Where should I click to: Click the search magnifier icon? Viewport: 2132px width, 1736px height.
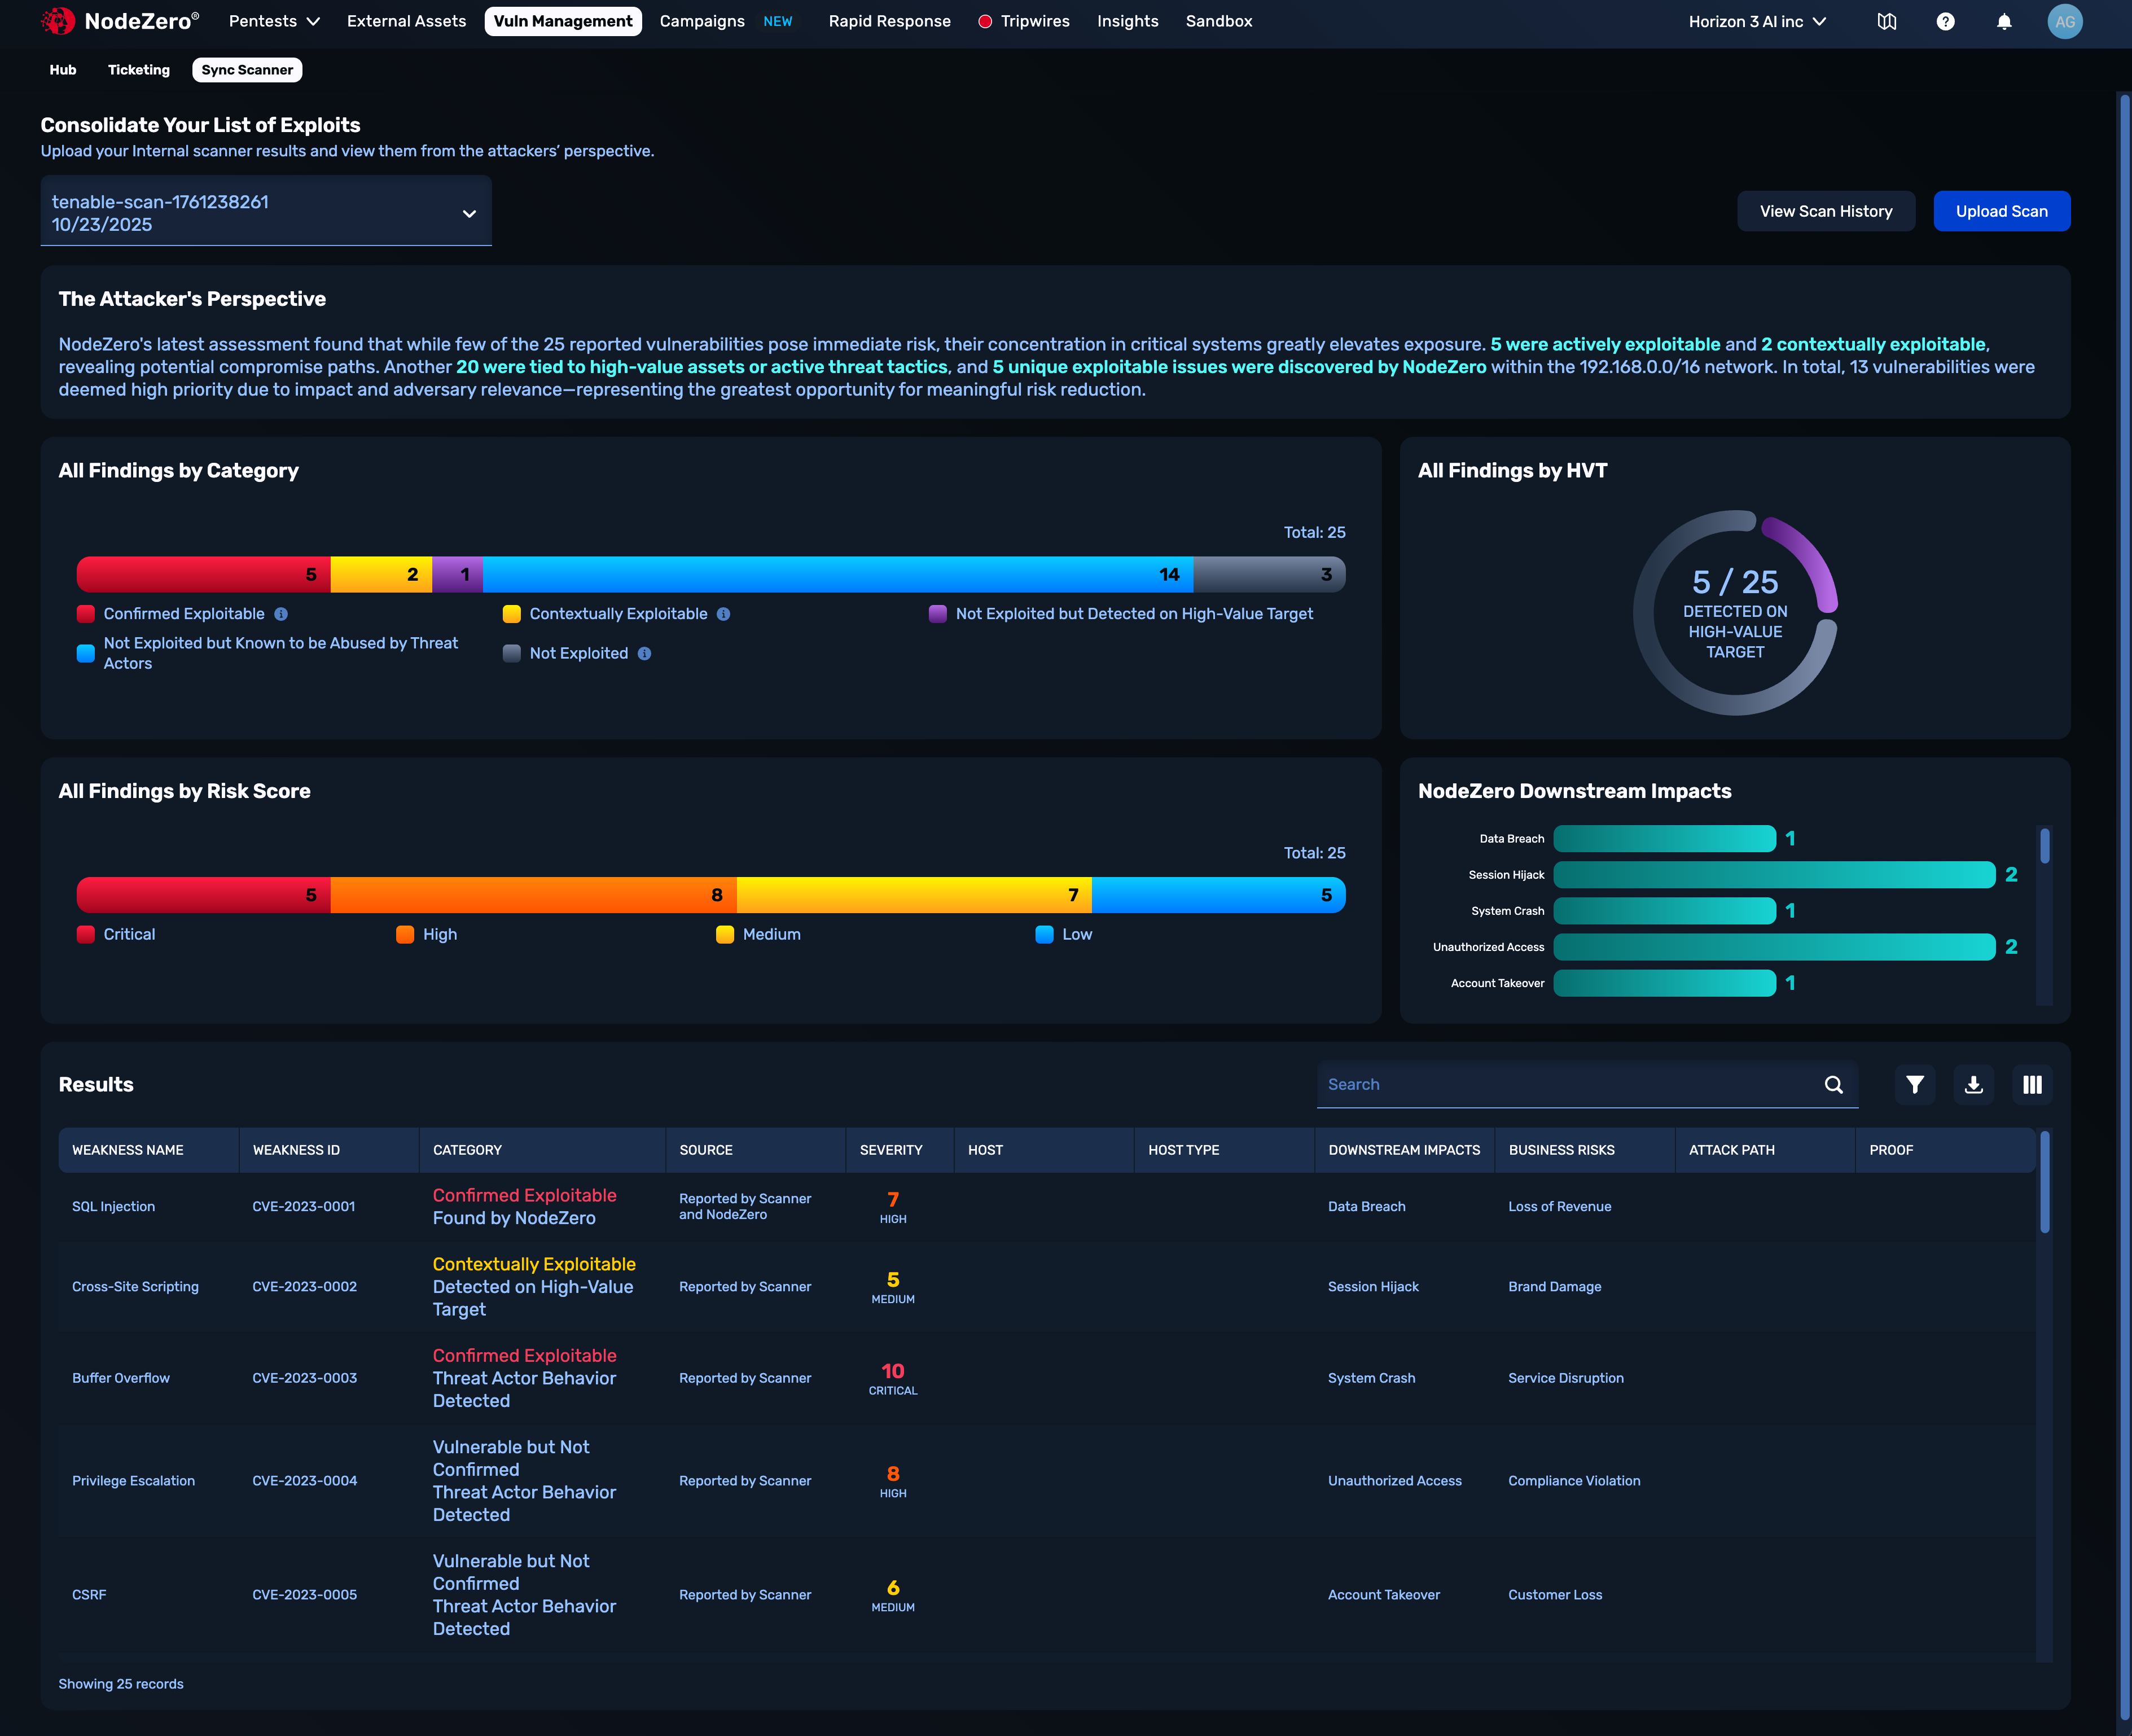click(1833, 1084)
